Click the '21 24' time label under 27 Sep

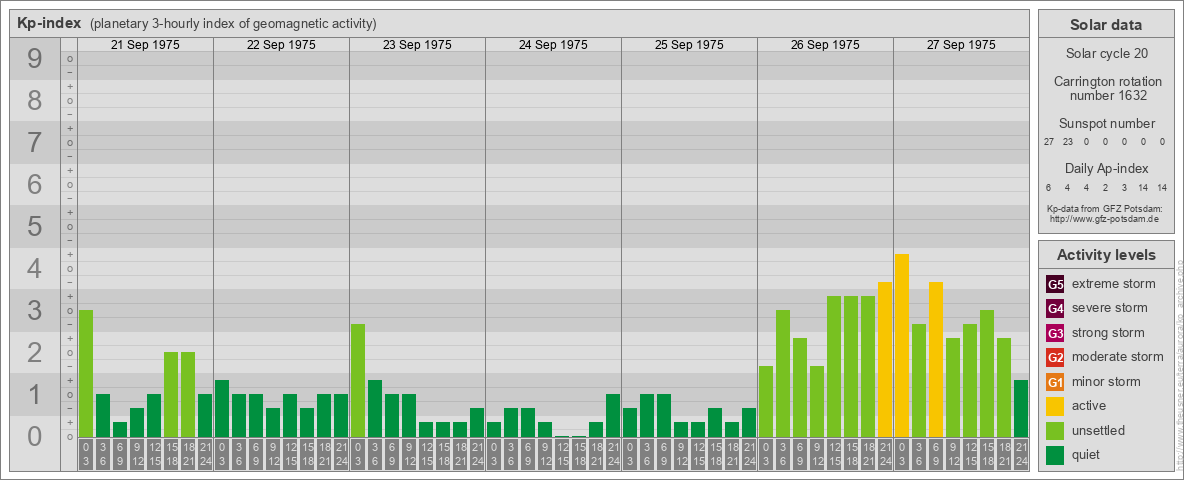tap(1021, 454)
